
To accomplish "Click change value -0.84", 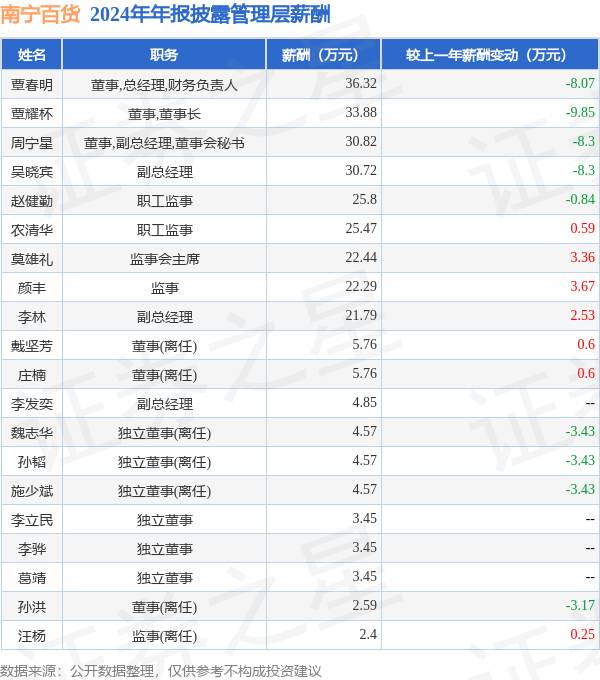I will click(580, 199).
